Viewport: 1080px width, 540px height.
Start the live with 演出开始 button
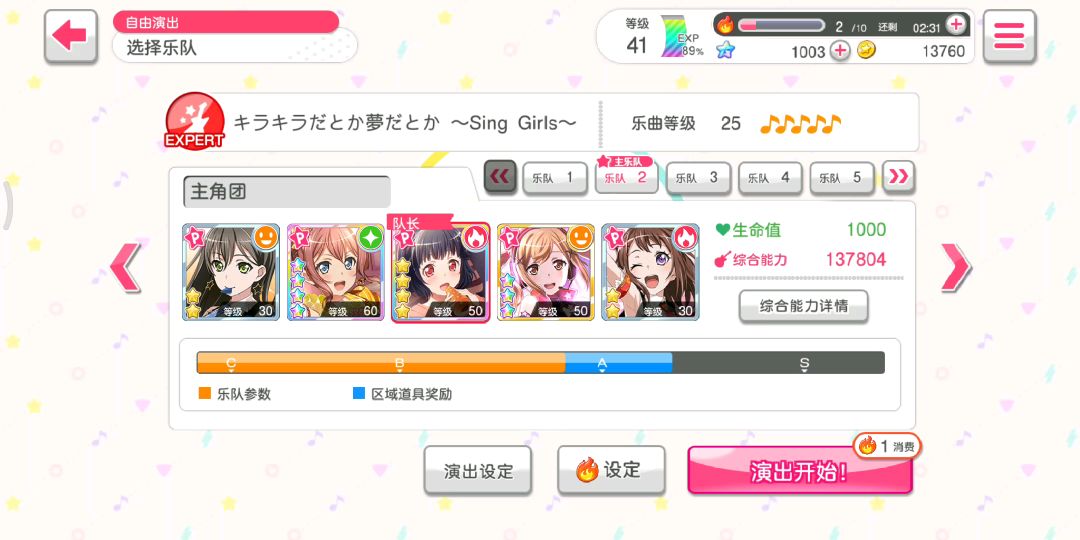(800, 470)
